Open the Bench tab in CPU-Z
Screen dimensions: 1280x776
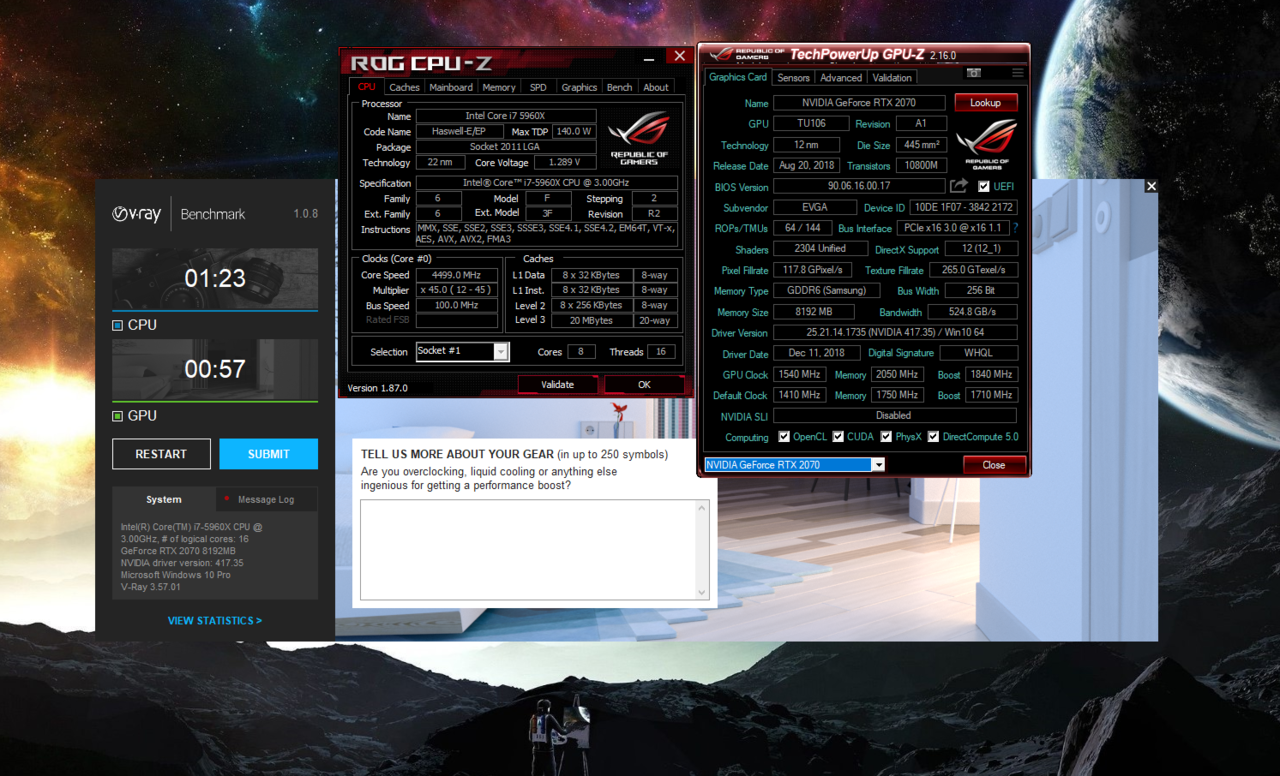pyautogui.click(x=620, y=87)
